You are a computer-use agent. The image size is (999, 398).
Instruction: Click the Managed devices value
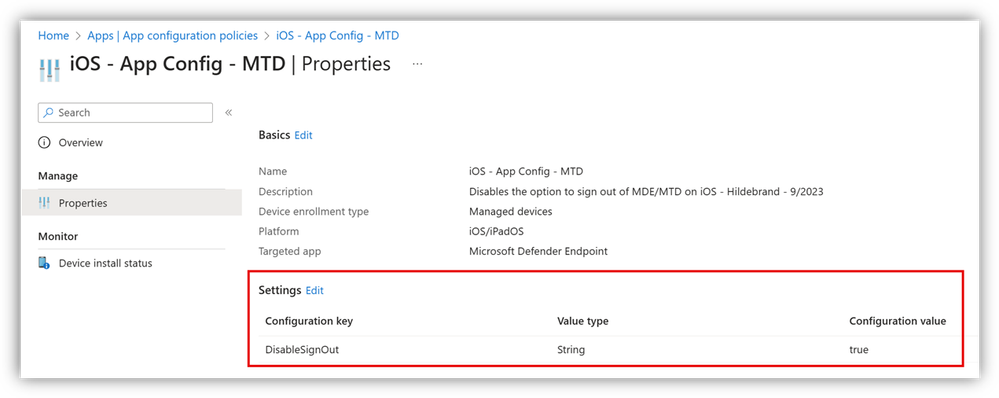click(x=510, y=211)
